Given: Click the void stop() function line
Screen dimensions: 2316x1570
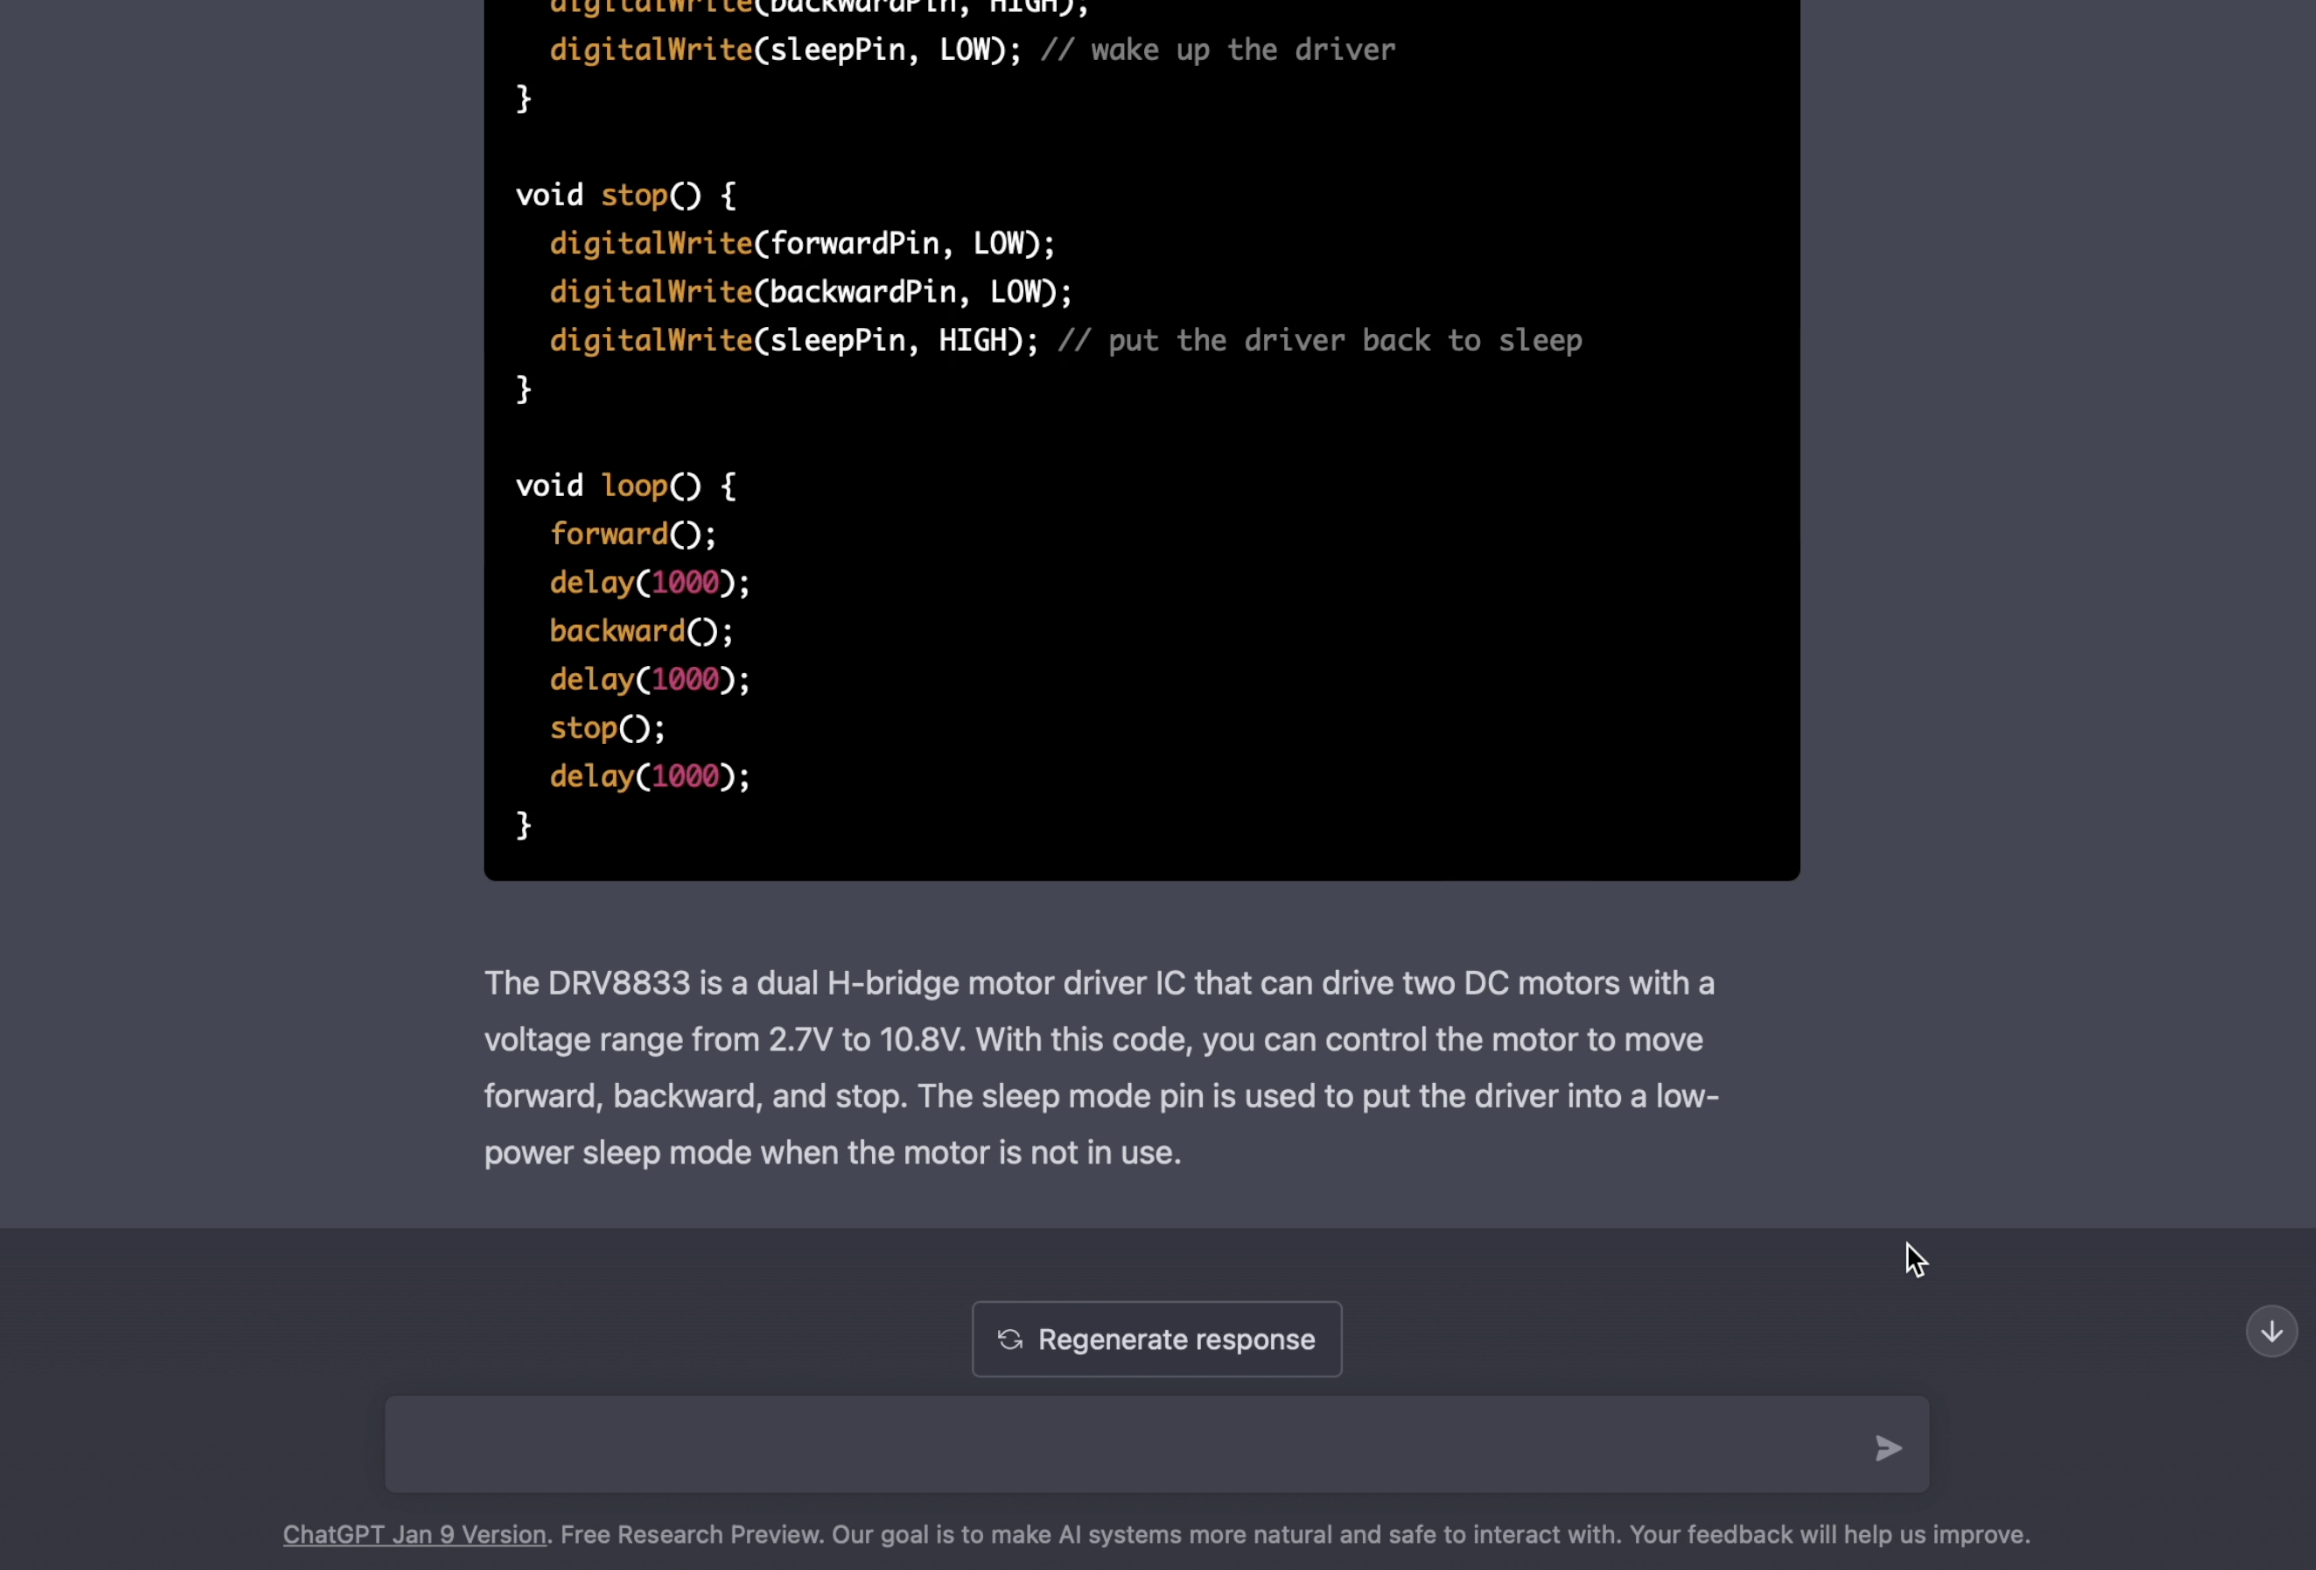Looking at the screenshot, I should point(626,194).
